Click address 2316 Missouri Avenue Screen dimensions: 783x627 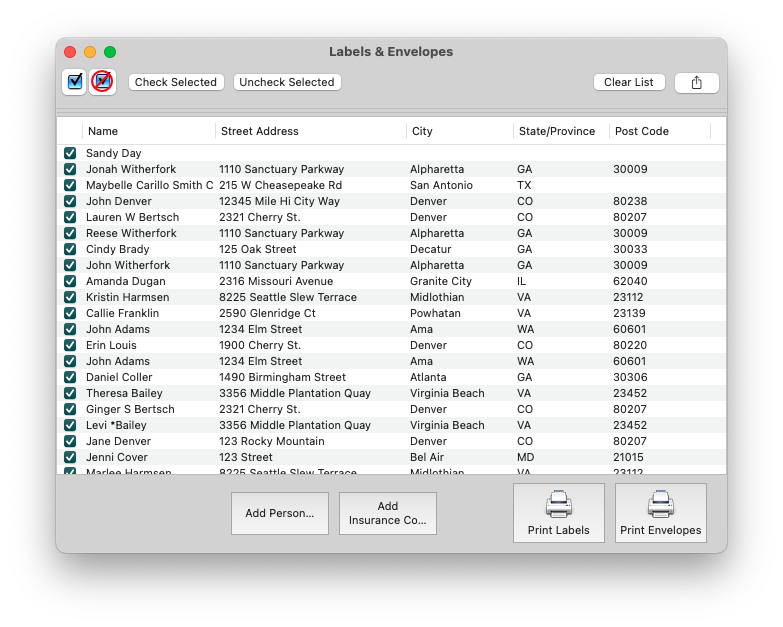[276, 281]
